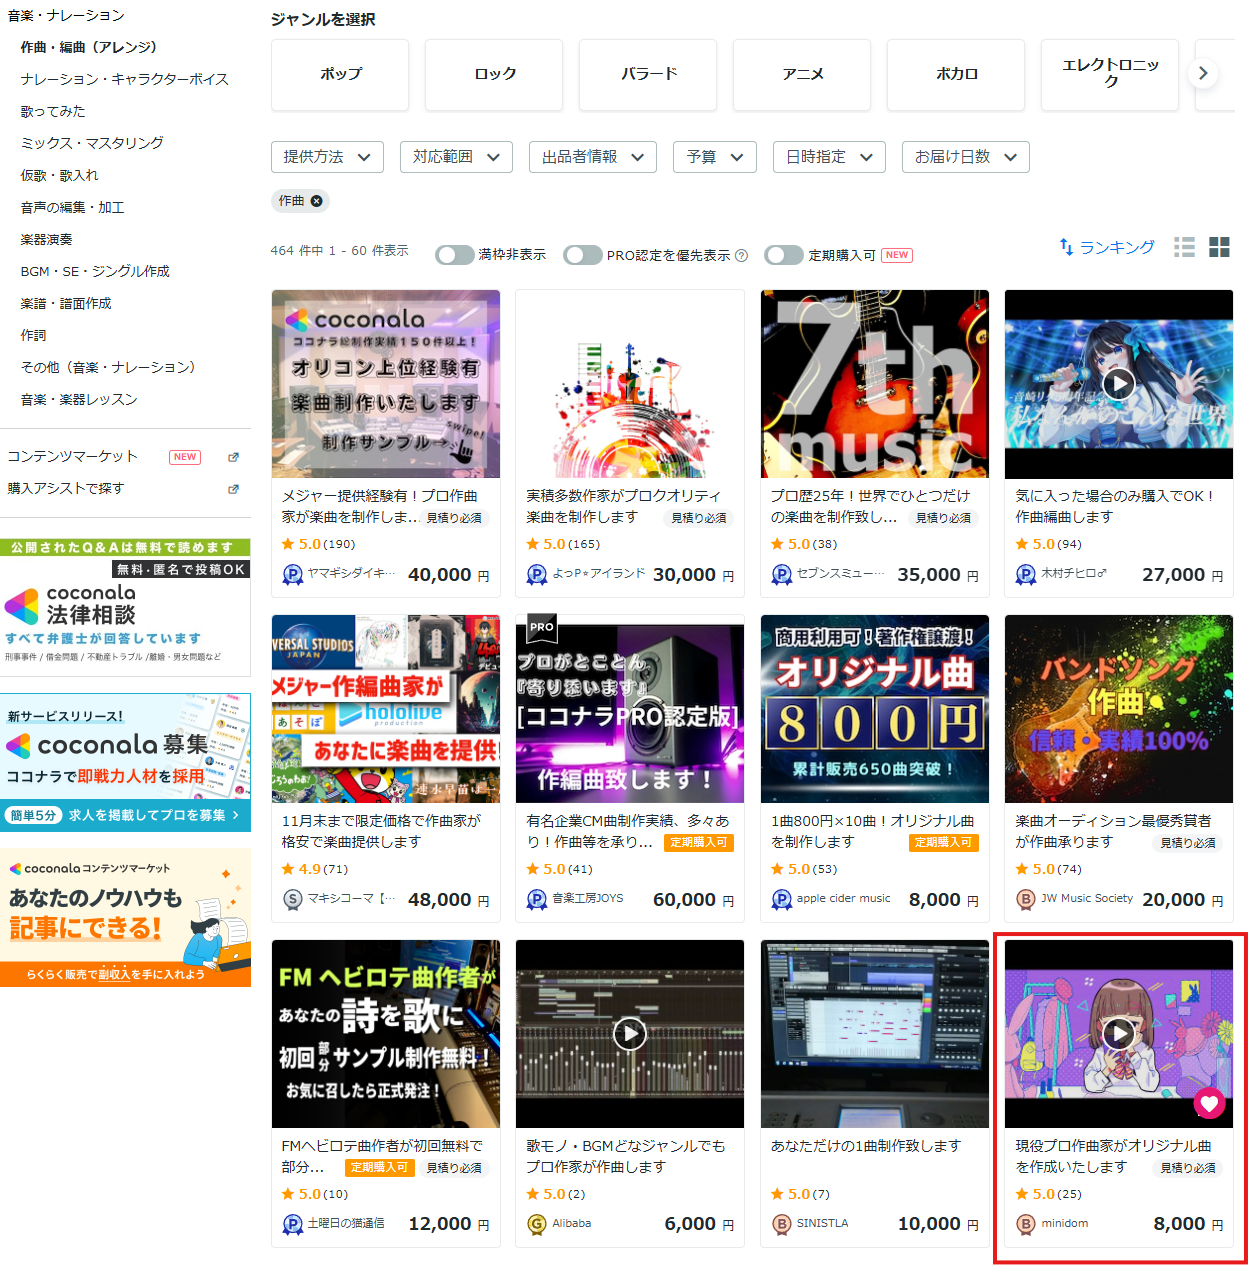Open the 音楽・ナレーション top category link

pos(66,15)
